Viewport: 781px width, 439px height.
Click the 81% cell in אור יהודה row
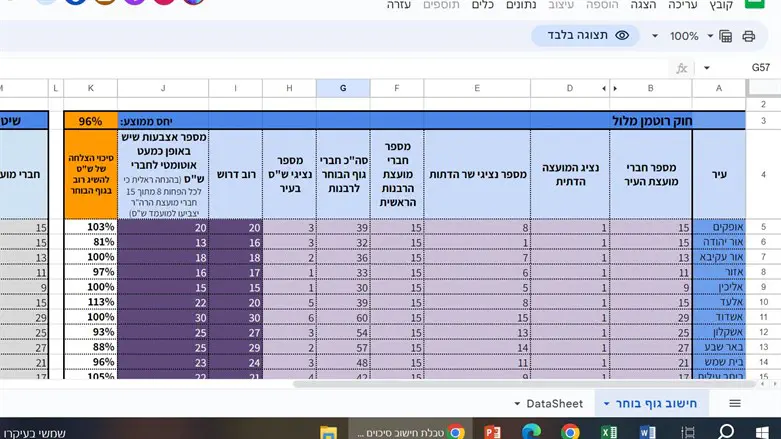pyautogui.click(x=91, y=242)
